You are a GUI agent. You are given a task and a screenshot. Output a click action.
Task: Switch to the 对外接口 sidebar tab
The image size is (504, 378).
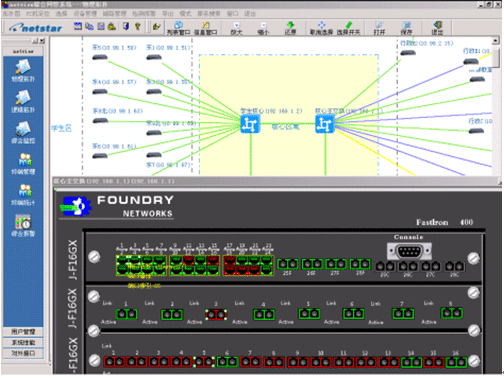23,353
